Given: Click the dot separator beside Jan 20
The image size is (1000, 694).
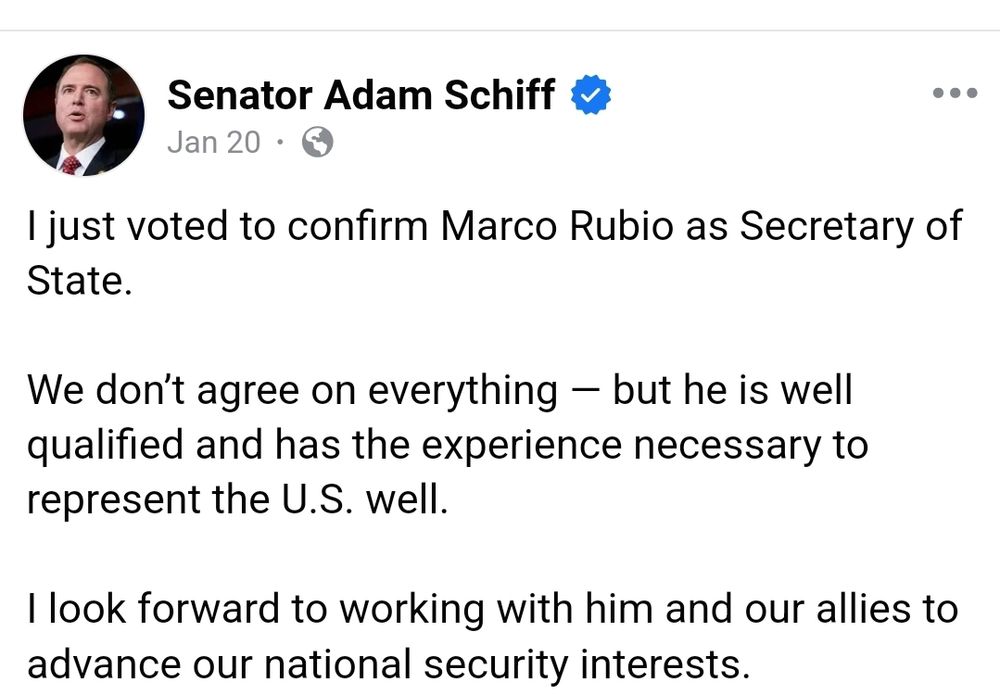Looking at the screenshot, I should (x=280, y=142).
